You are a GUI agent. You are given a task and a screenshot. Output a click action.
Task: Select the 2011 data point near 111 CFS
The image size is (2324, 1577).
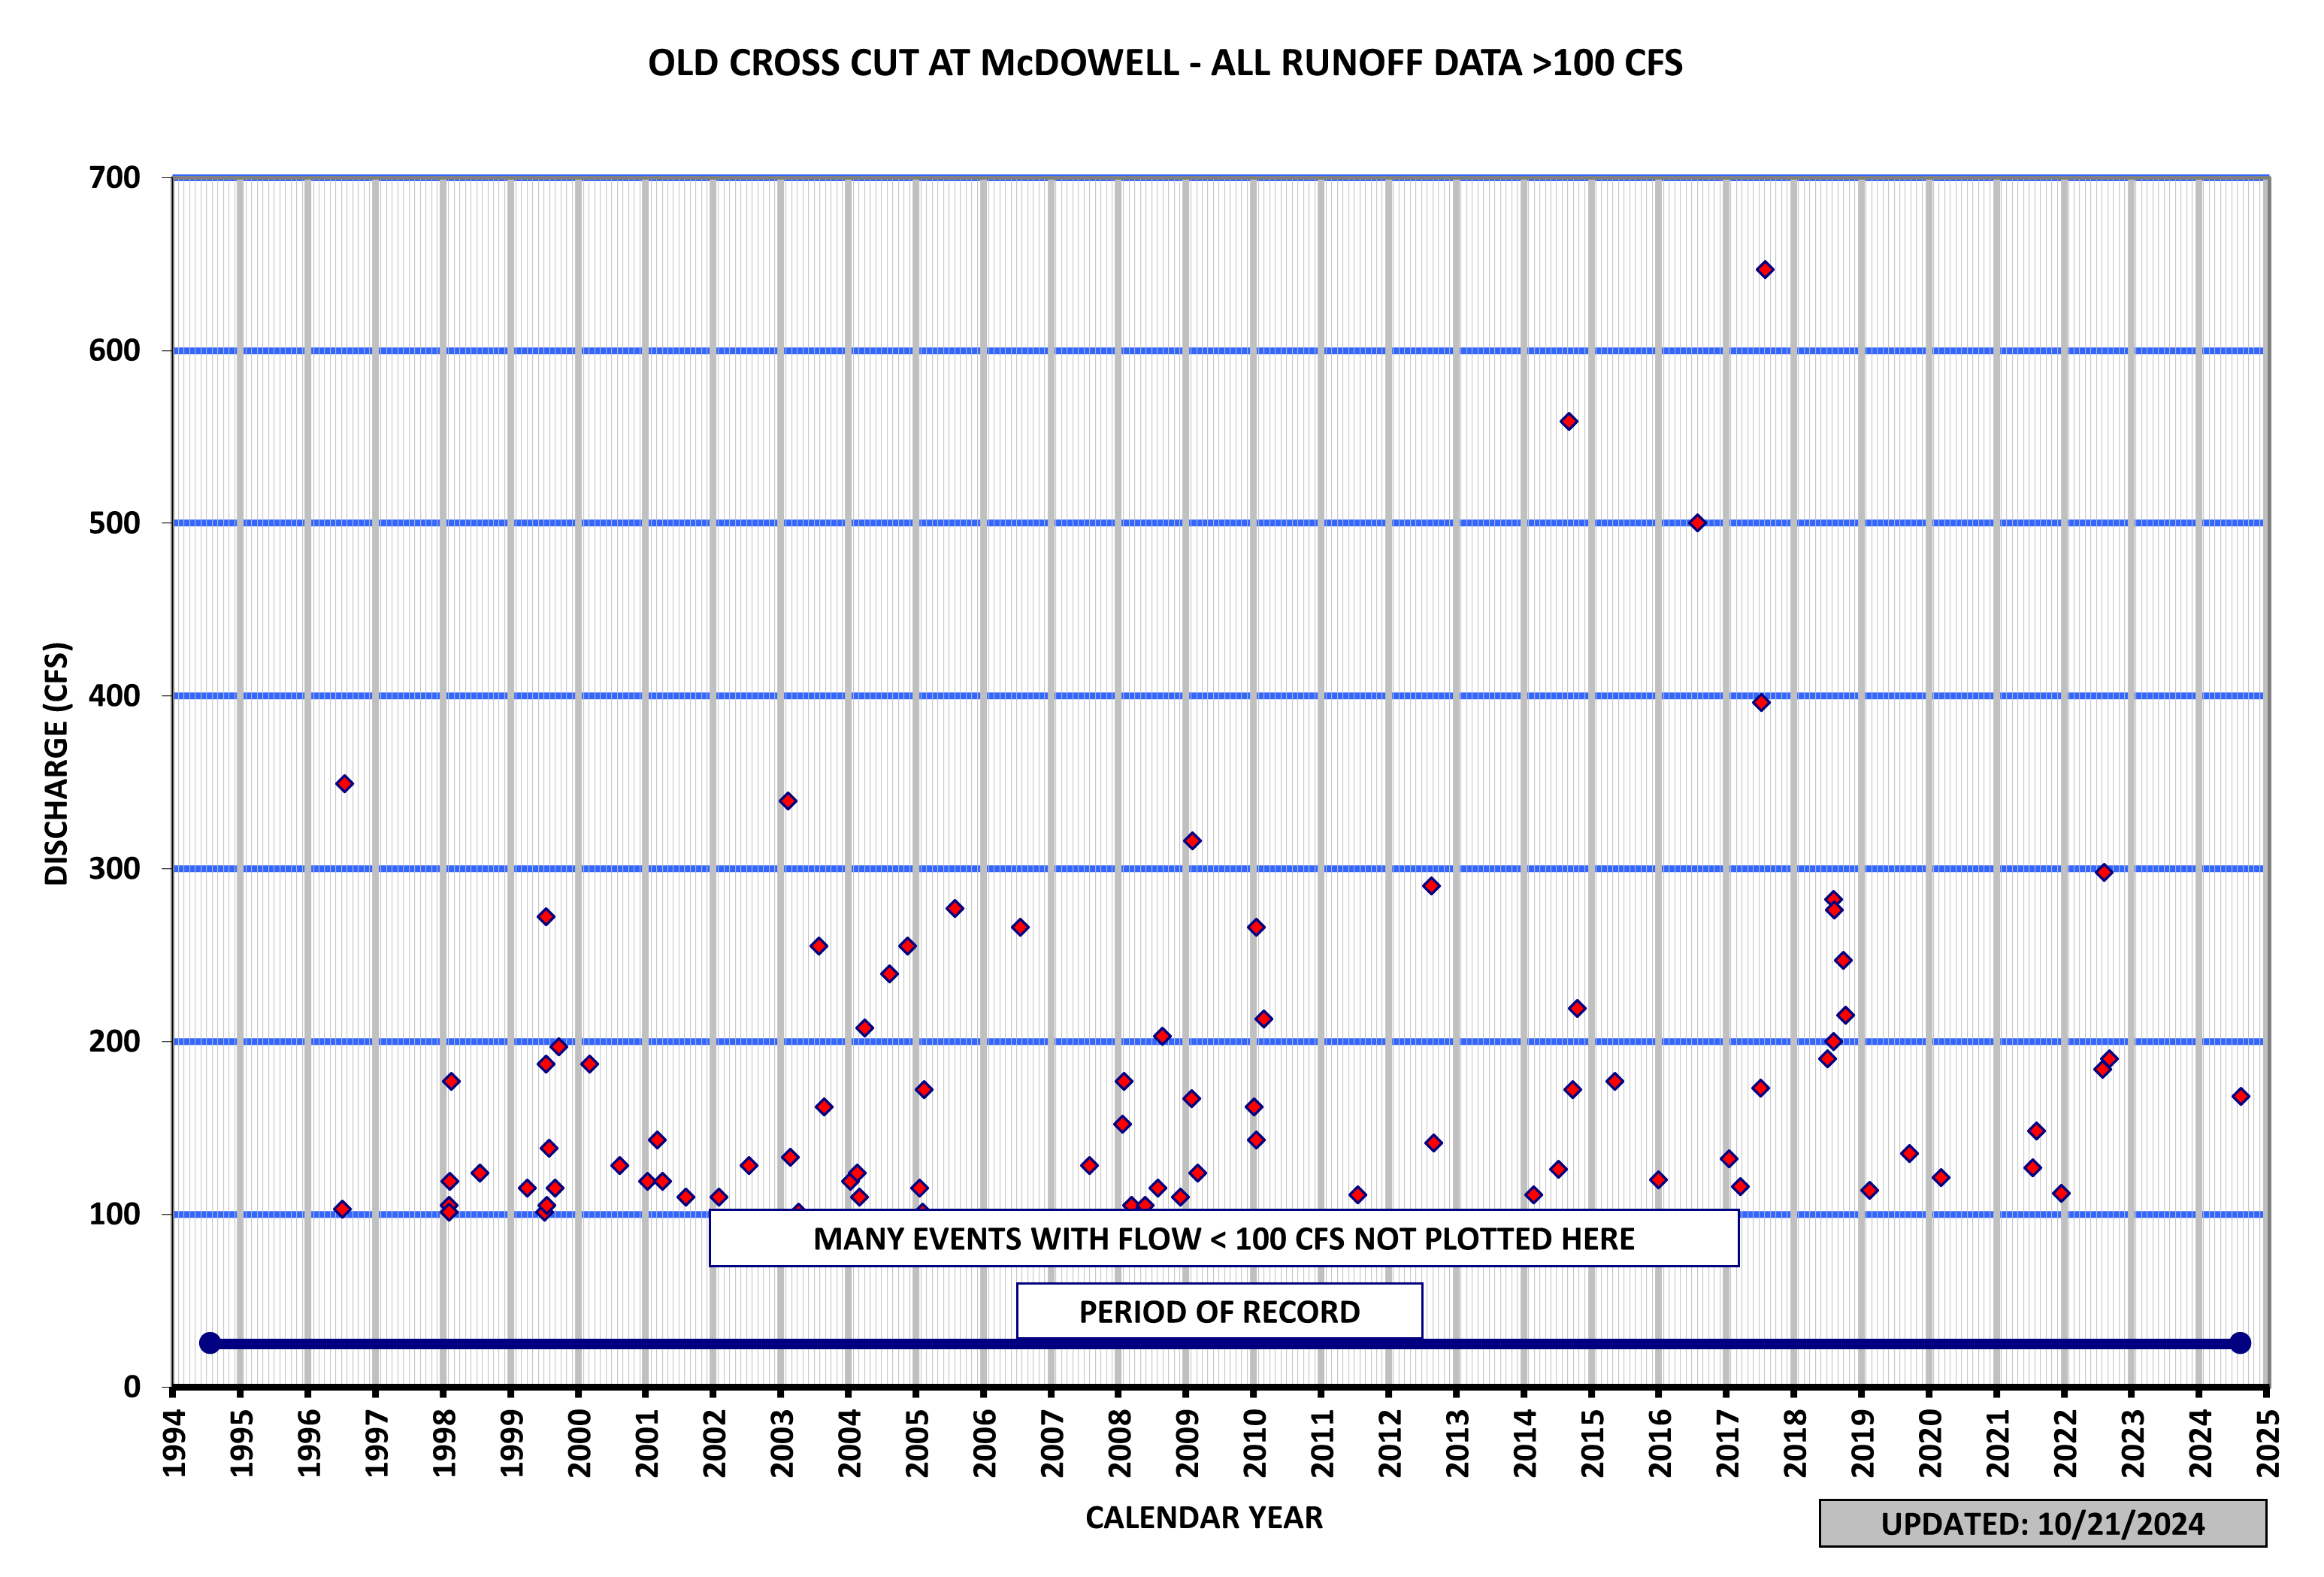point(1358,1195)
